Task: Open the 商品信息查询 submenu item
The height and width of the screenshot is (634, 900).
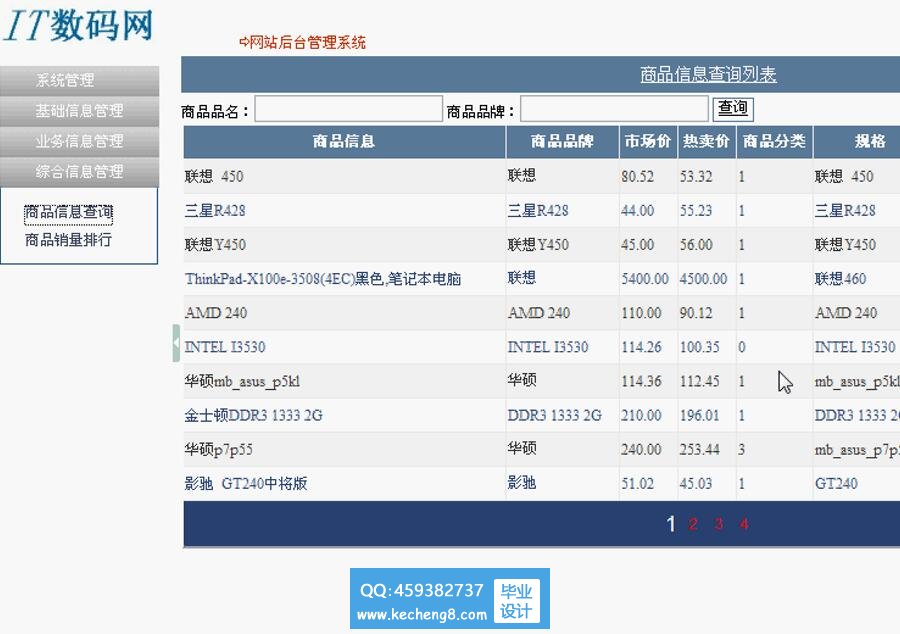Action: pyautogui.click(x=68, y=213)
